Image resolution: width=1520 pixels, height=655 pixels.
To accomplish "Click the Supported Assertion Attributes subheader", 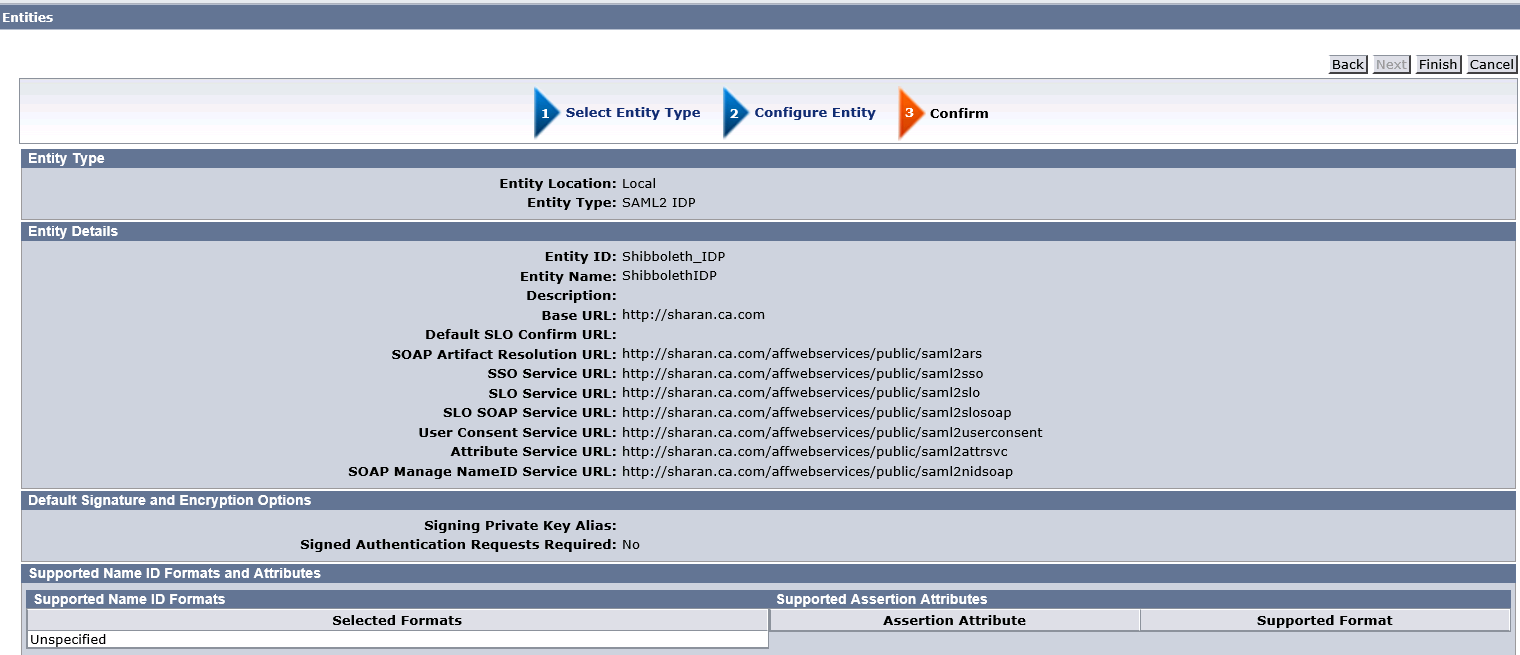I will pyautogui.click(x=881, y=599).
